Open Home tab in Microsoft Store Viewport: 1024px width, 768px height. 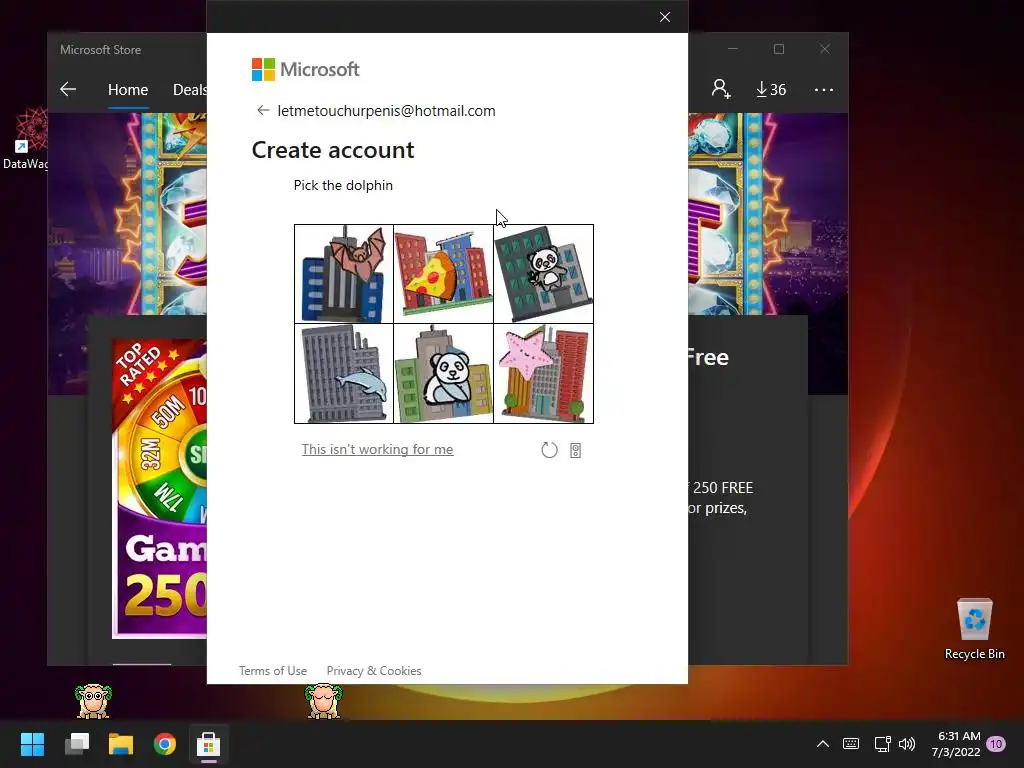(128, 89)
